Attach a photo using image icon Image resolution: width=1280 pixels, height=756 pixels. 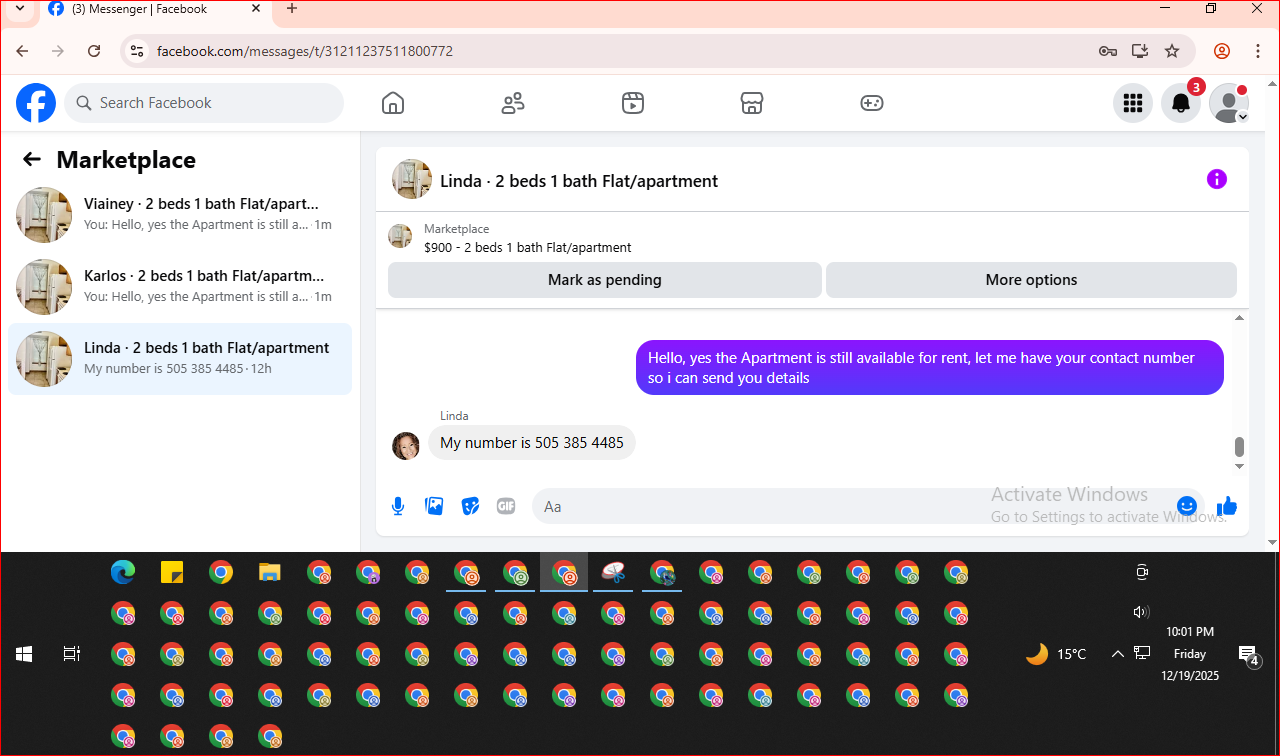click(x=434, y=506)
